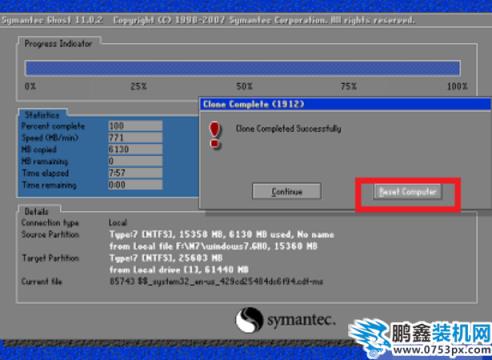Click source partition 'Type:7 [NTFS], 15358 MB' line

(222, 235)
